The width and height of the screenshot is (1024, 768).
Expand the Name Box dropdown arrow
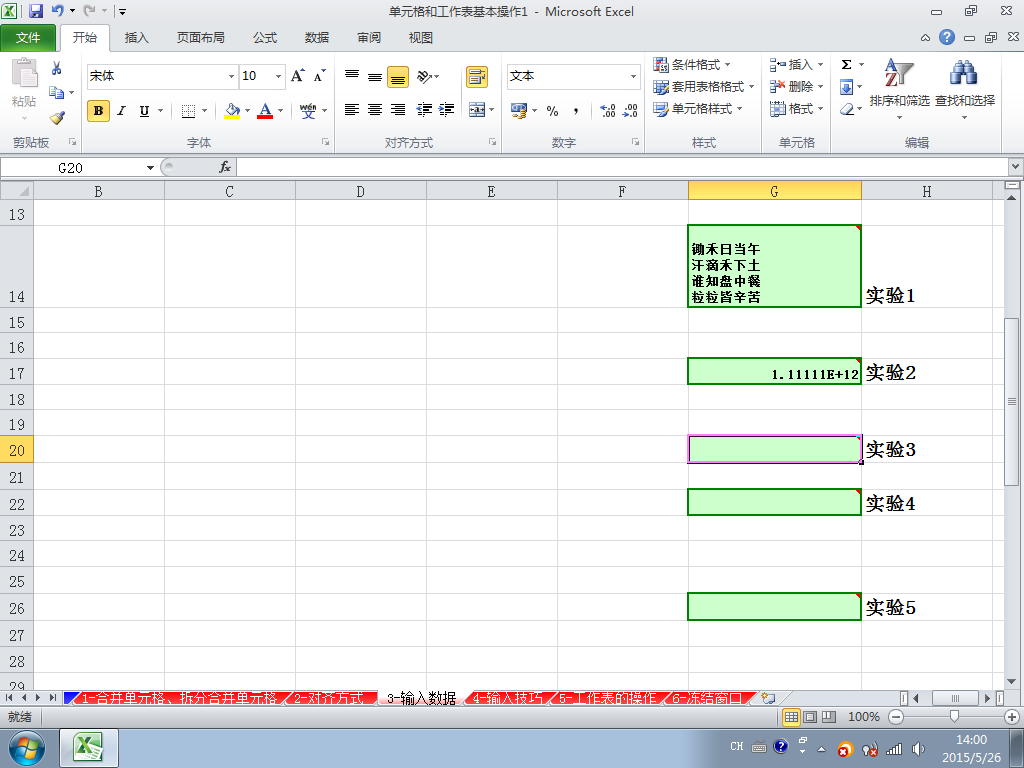(x=150, y=168)
